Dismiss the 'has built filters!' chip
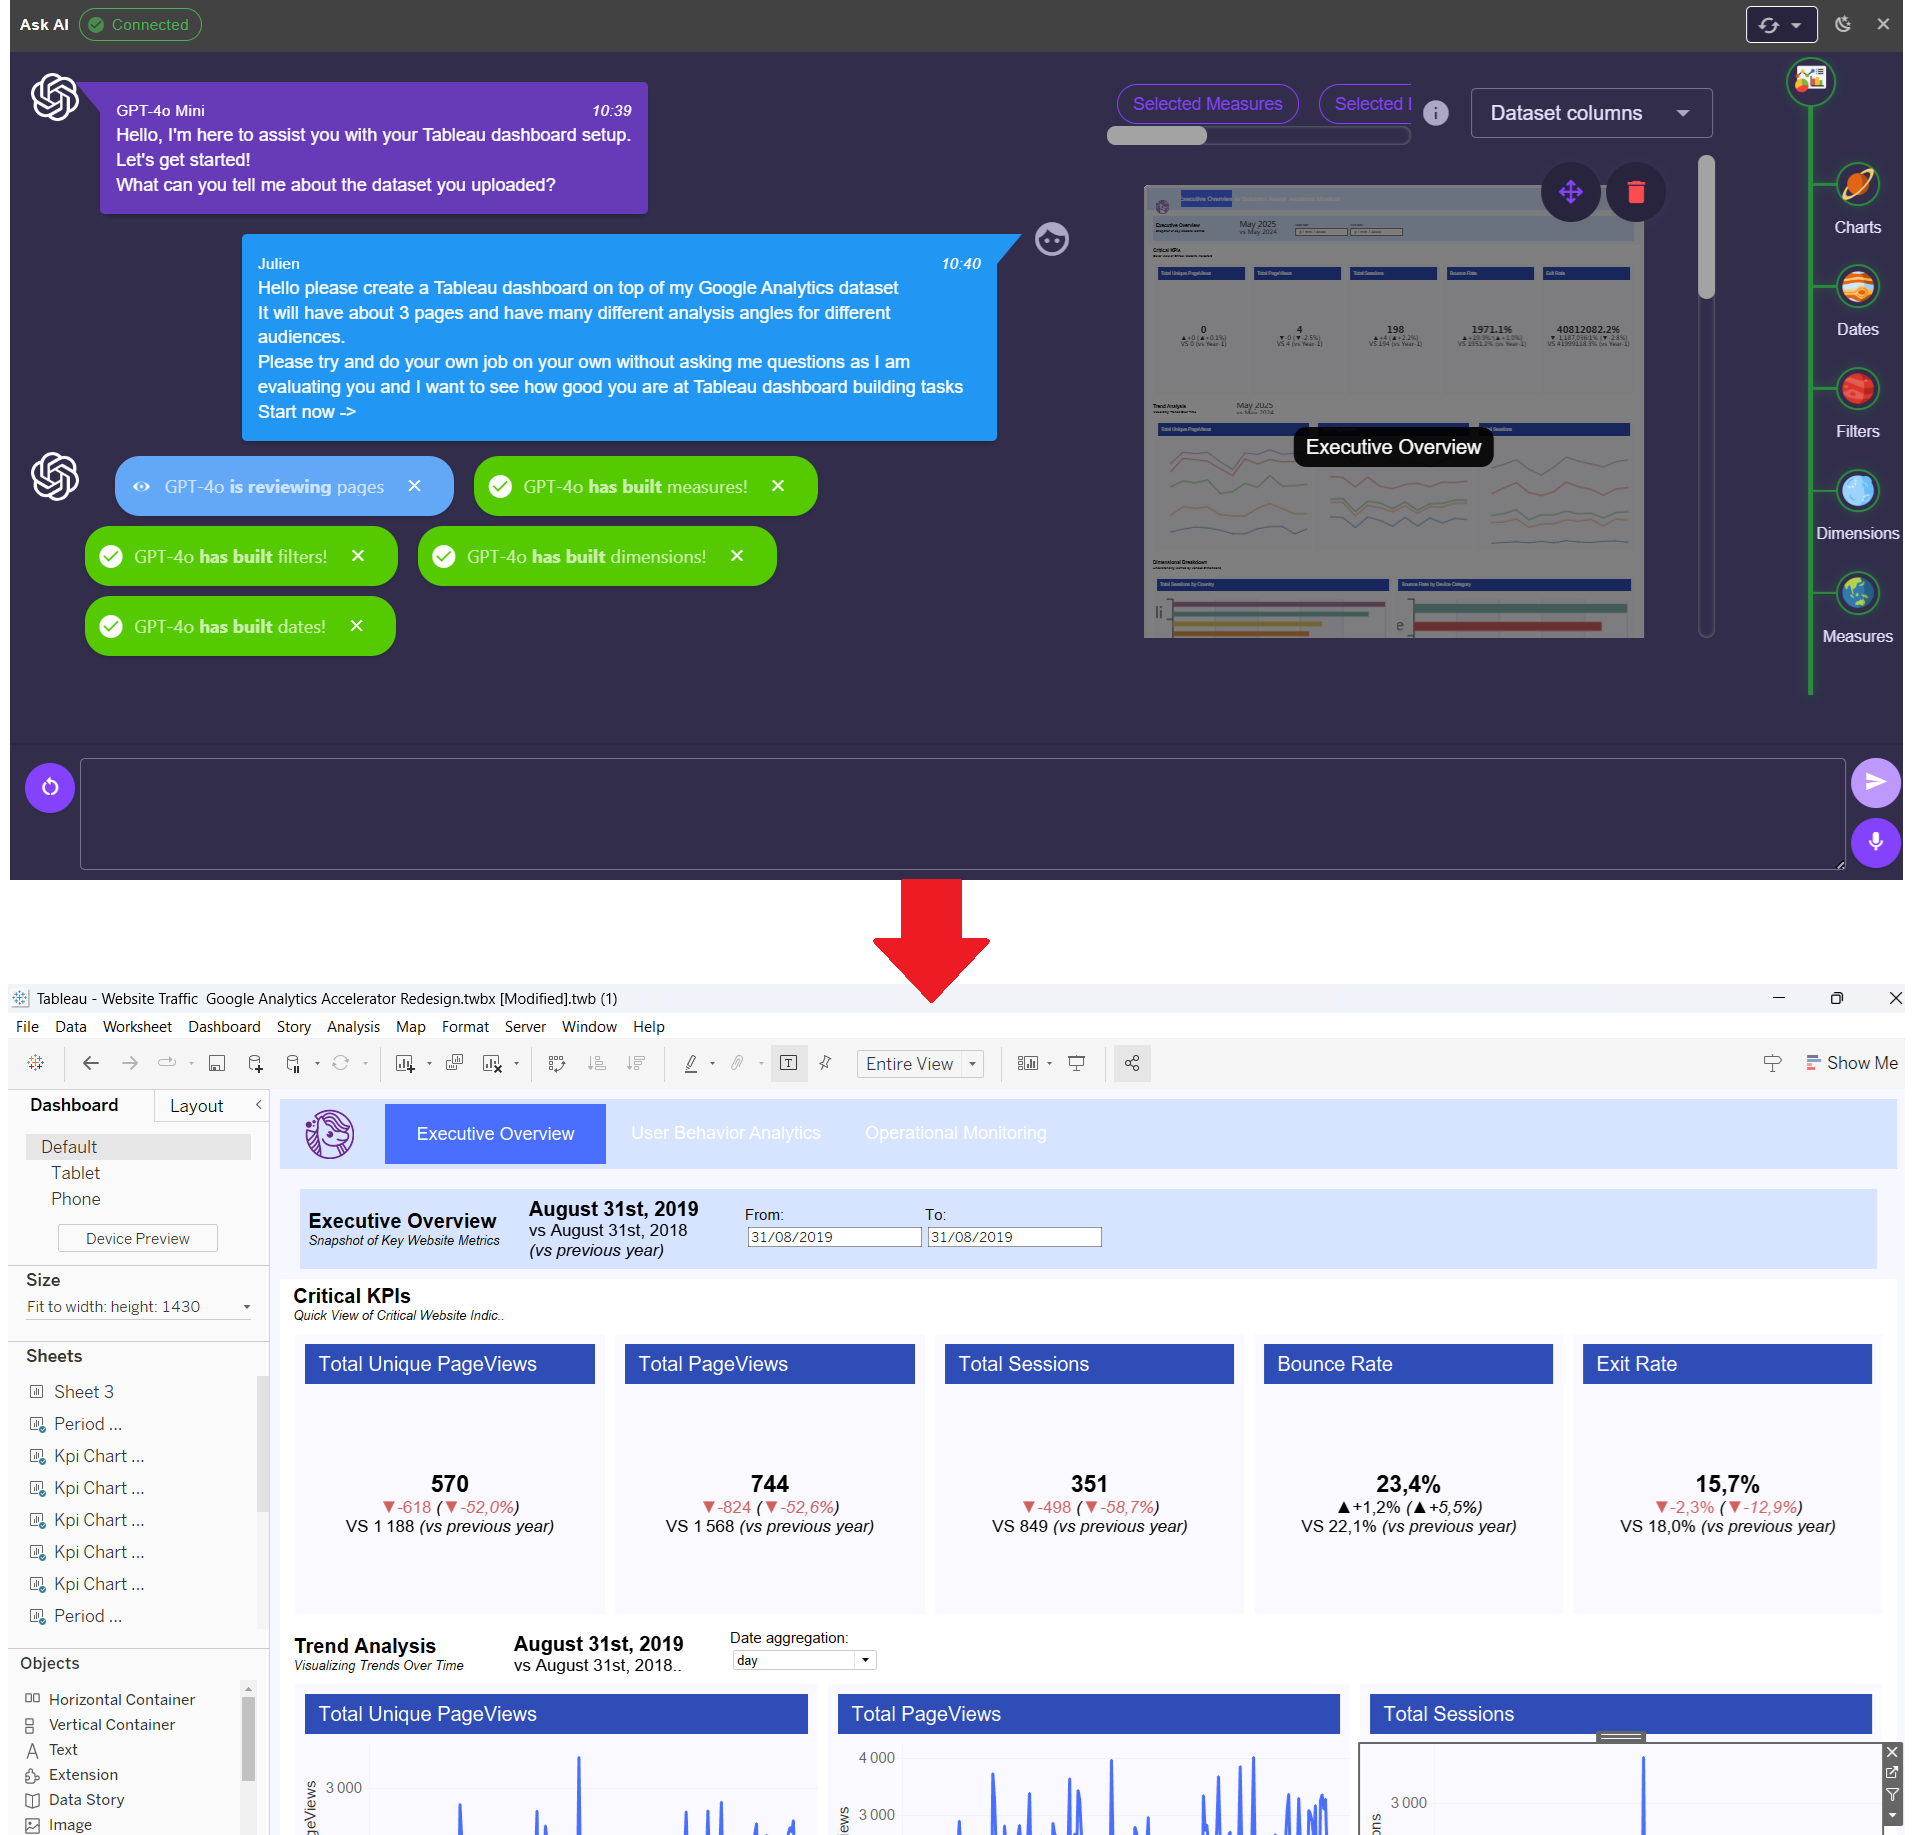The image size is (1918, 1835). pos(358,556)
